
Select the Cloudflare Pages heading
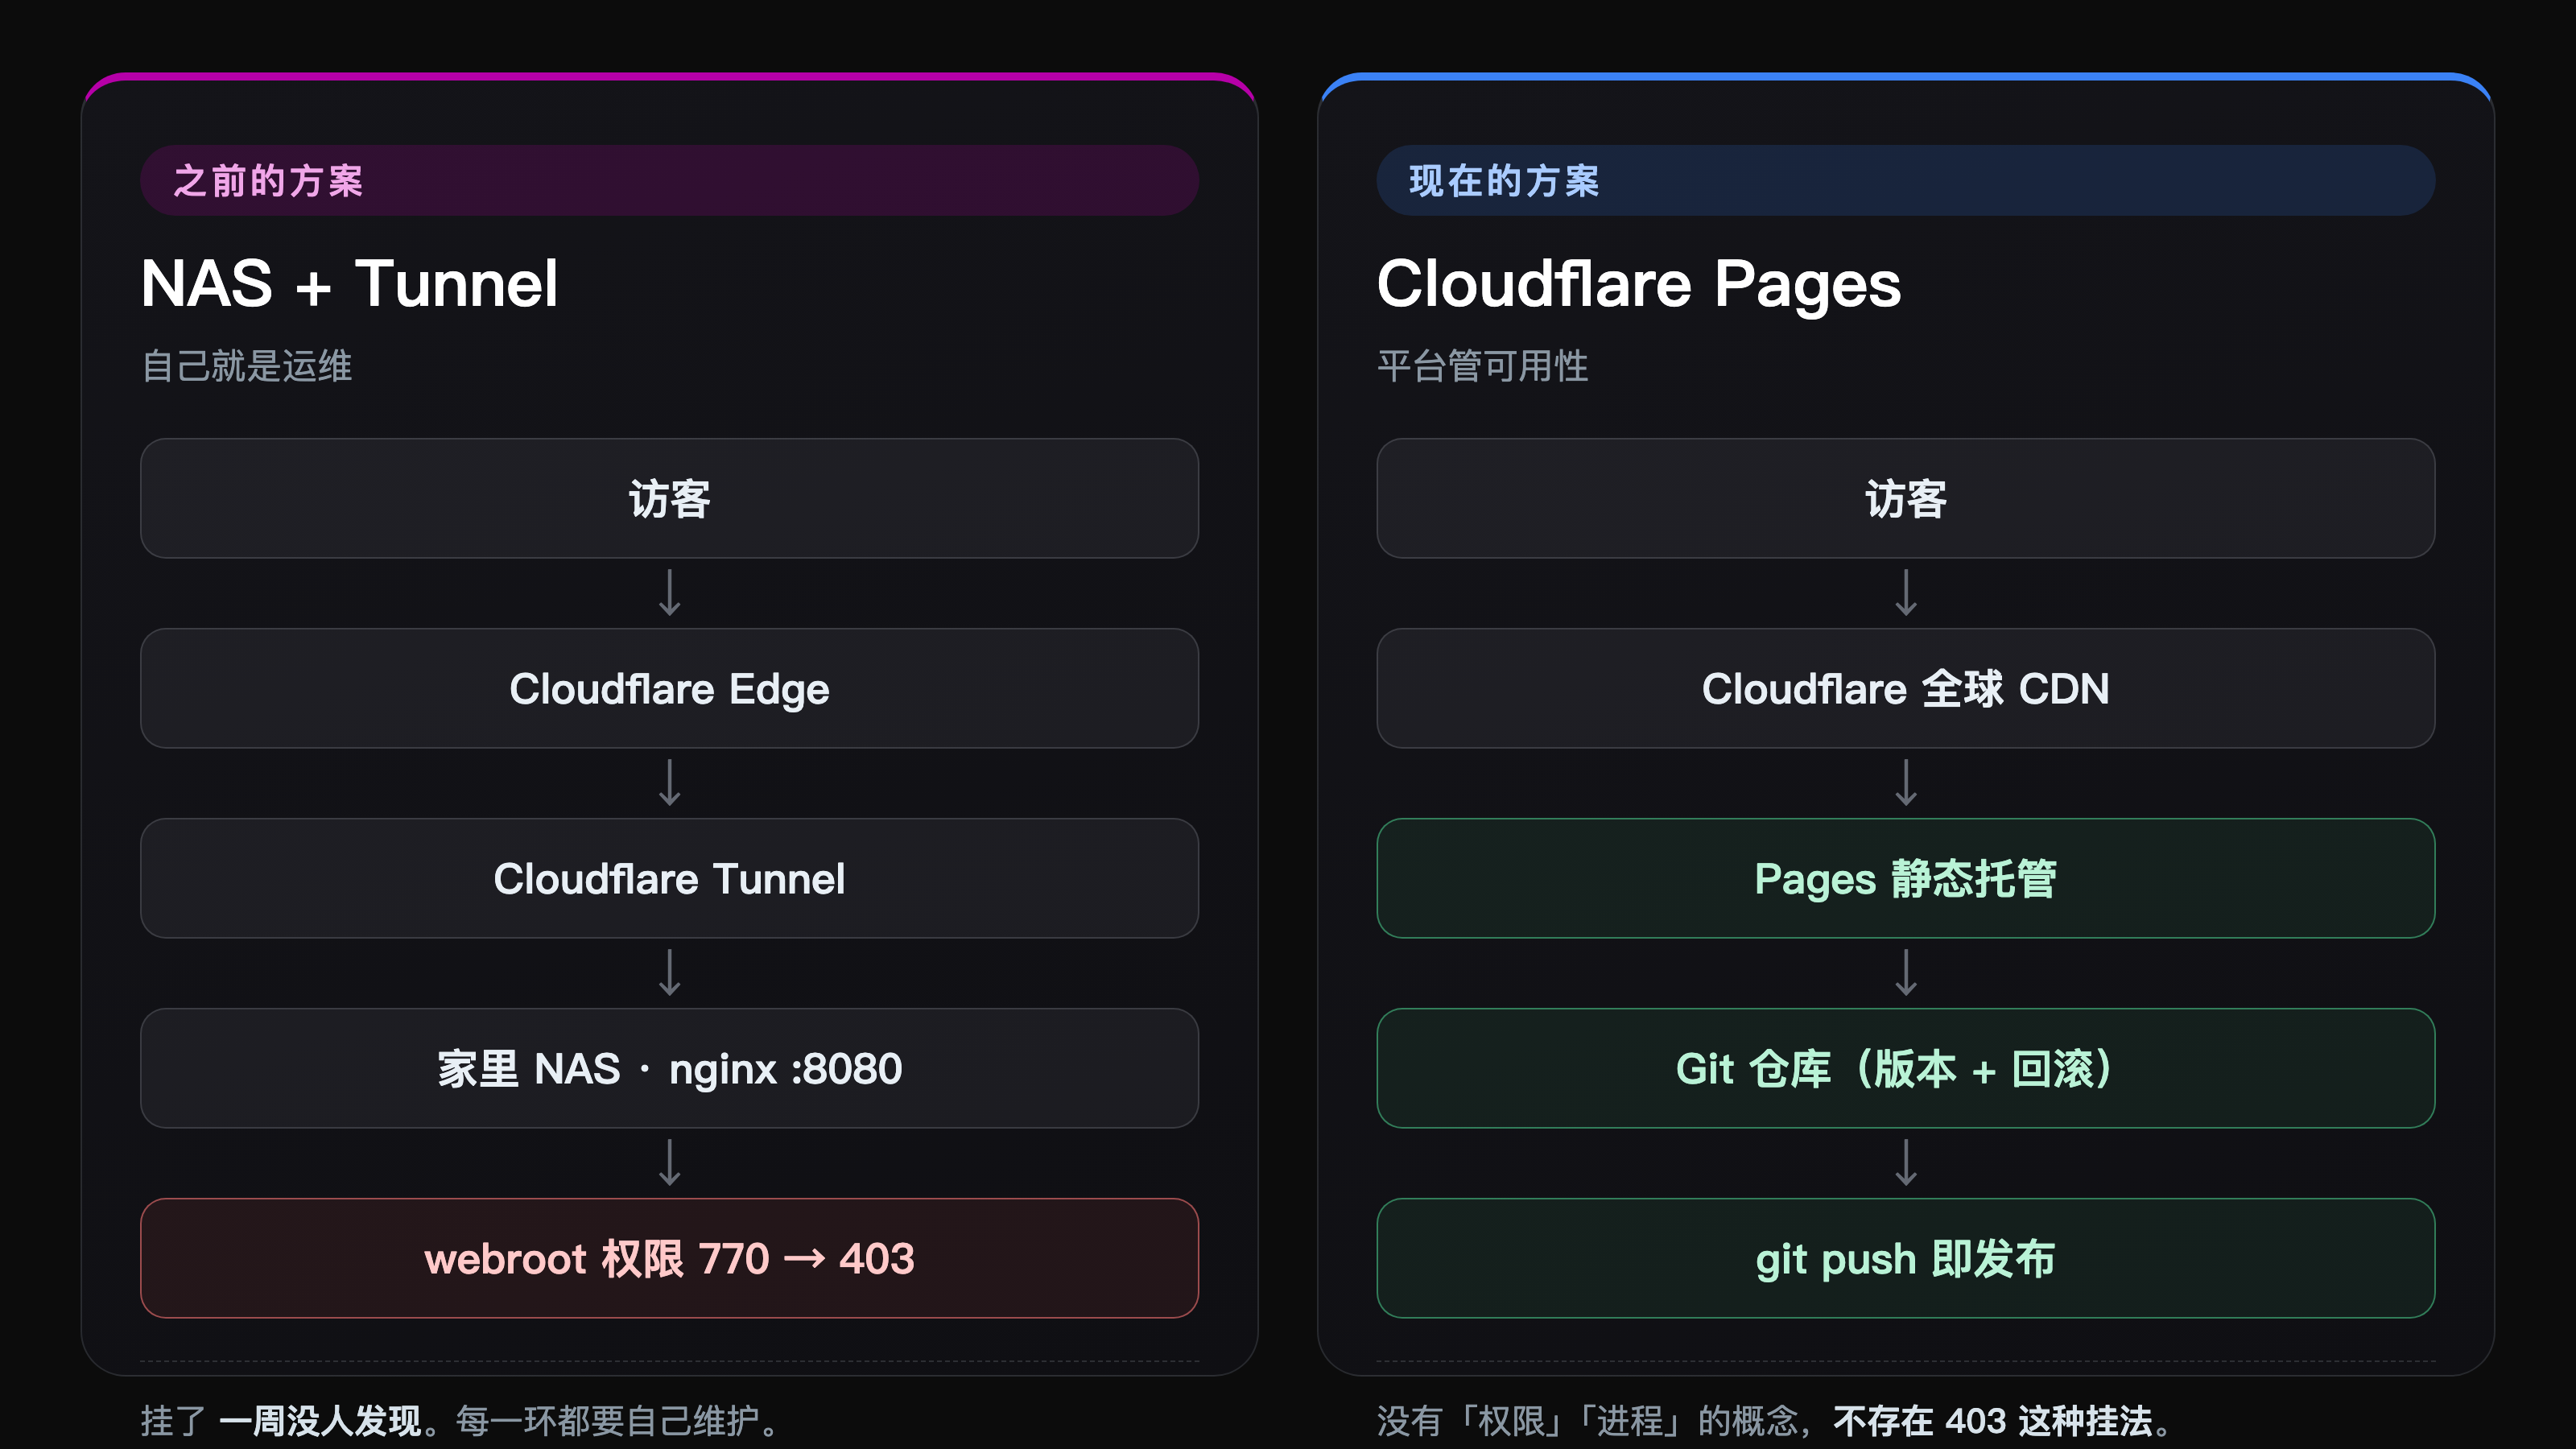(x=1638, y=284)
